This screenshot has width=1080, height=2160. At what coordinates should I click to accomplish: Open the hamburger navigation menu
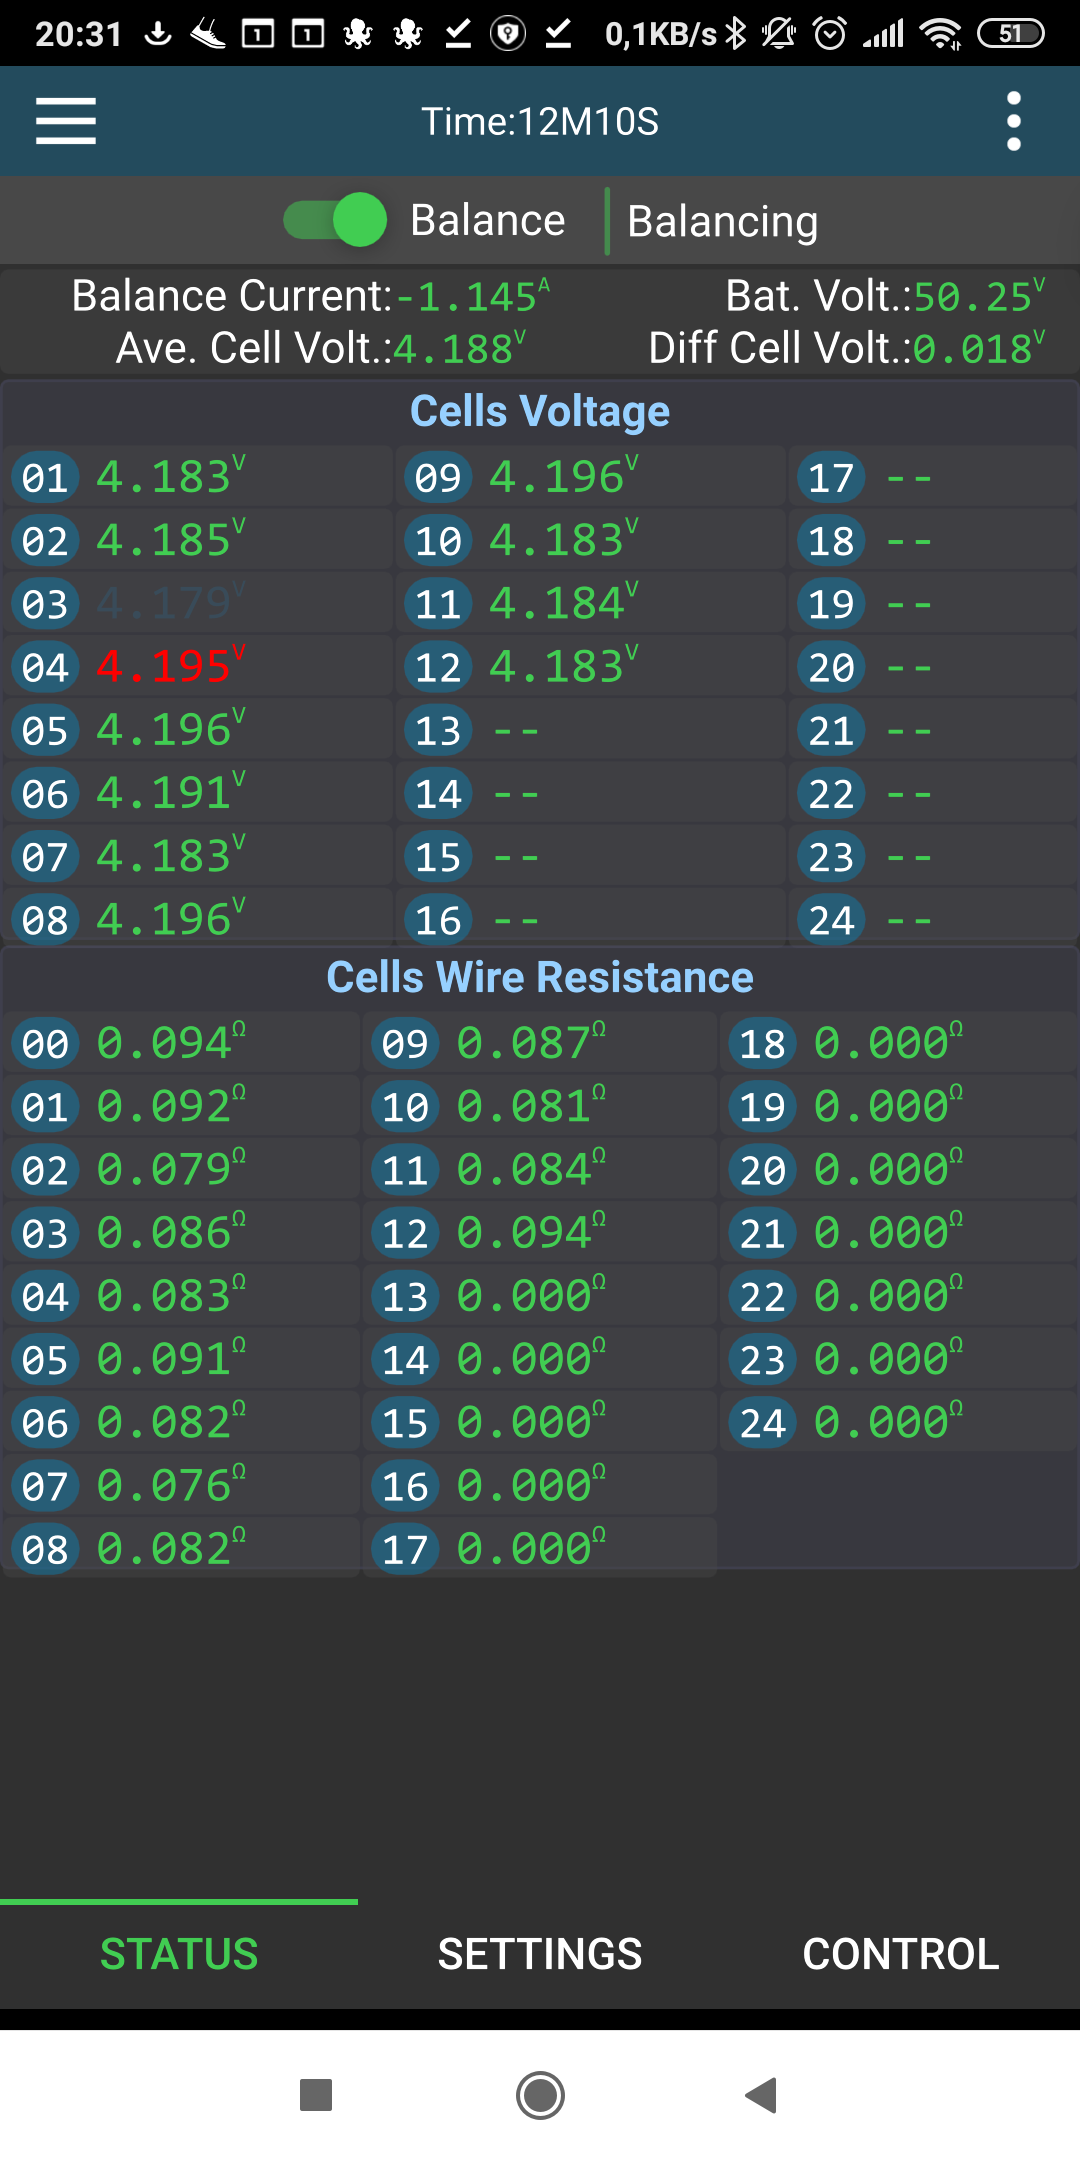[x=66, y=121]
